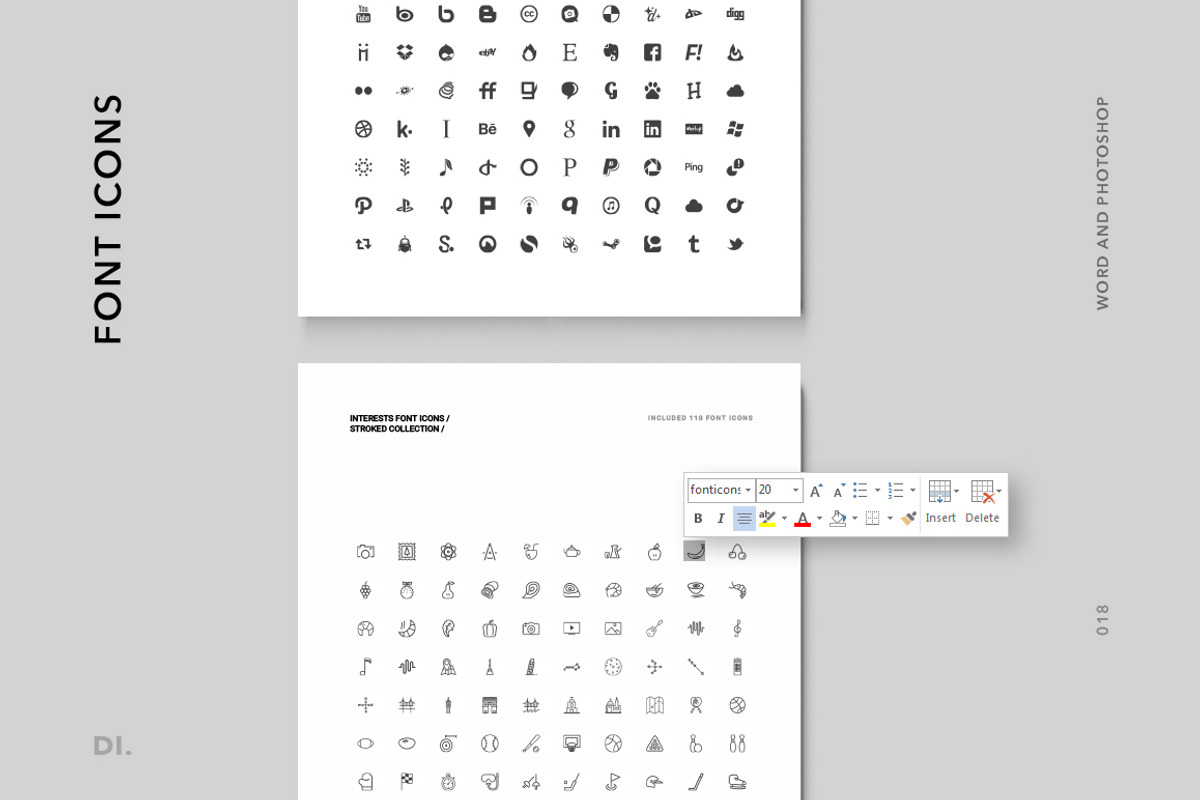
Task: Select the PlayStation font icon
Action: (404, 206)
